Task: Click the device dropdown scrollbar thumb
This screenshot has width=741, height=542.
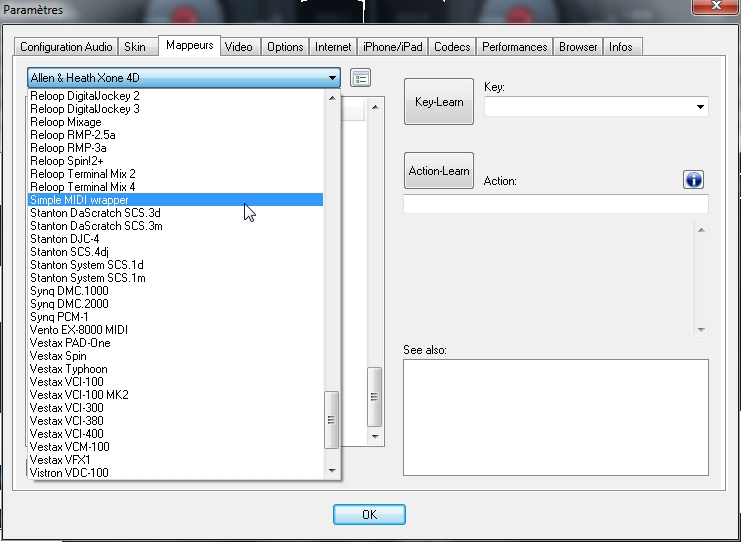Action: point(332,420)
